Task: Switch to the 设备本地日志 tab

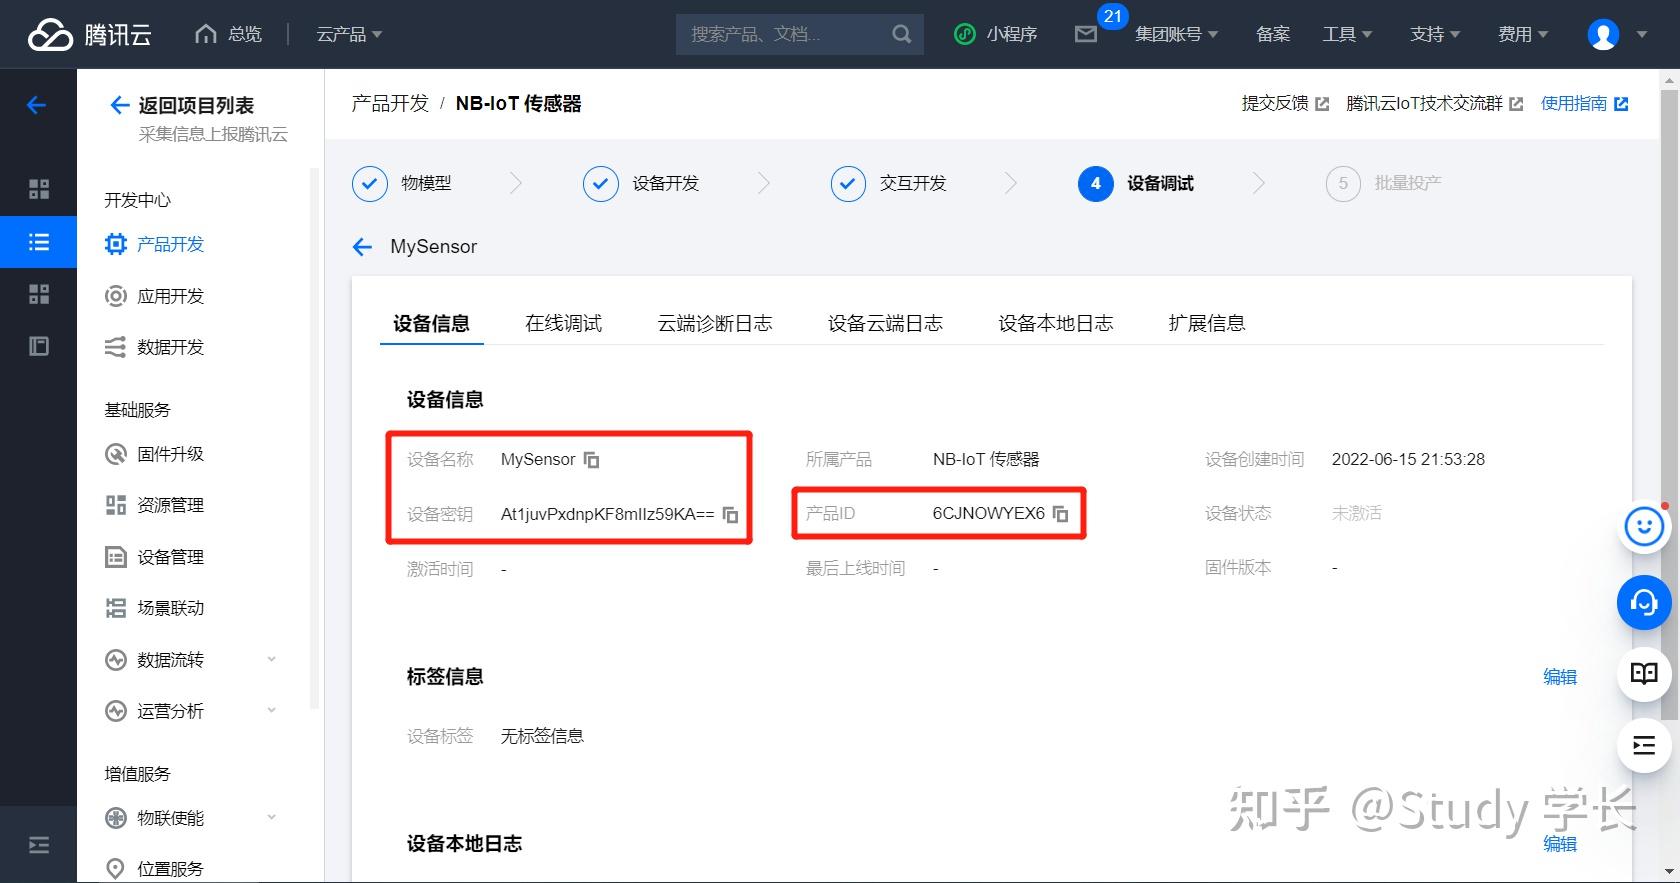Action: [x=1056, y=323]
